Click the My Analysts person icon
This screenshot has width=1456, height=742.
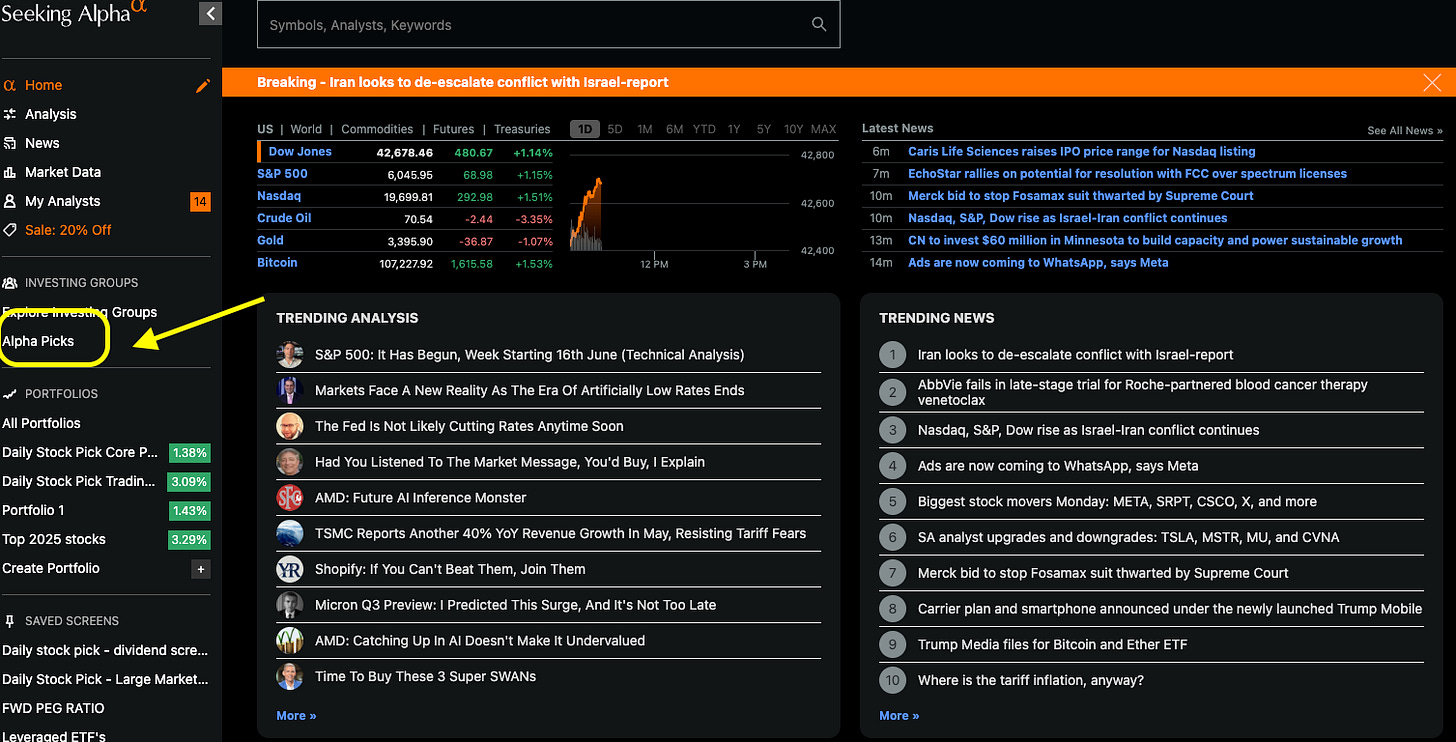10,201
